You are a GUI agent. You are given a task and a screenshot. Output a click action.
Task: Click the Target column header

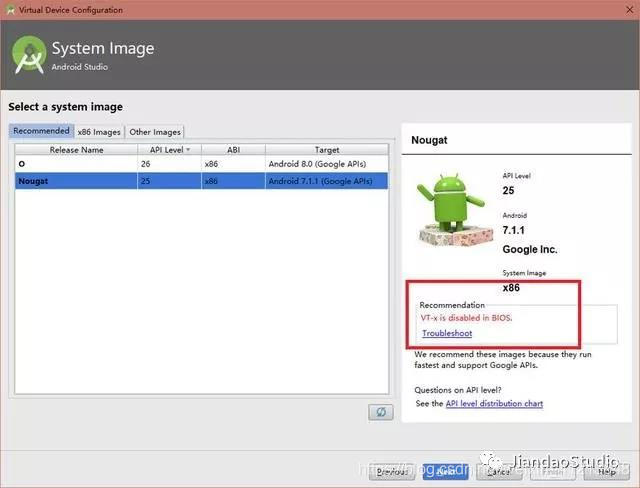click(x=327, y=150)
